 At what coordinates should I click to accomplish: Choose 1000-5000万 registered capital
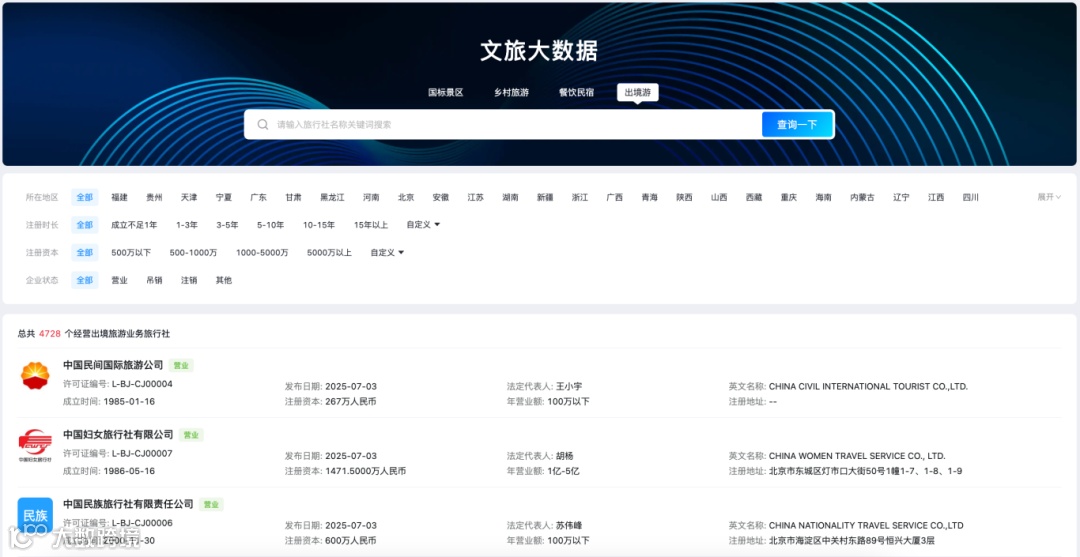pos(262,253)
